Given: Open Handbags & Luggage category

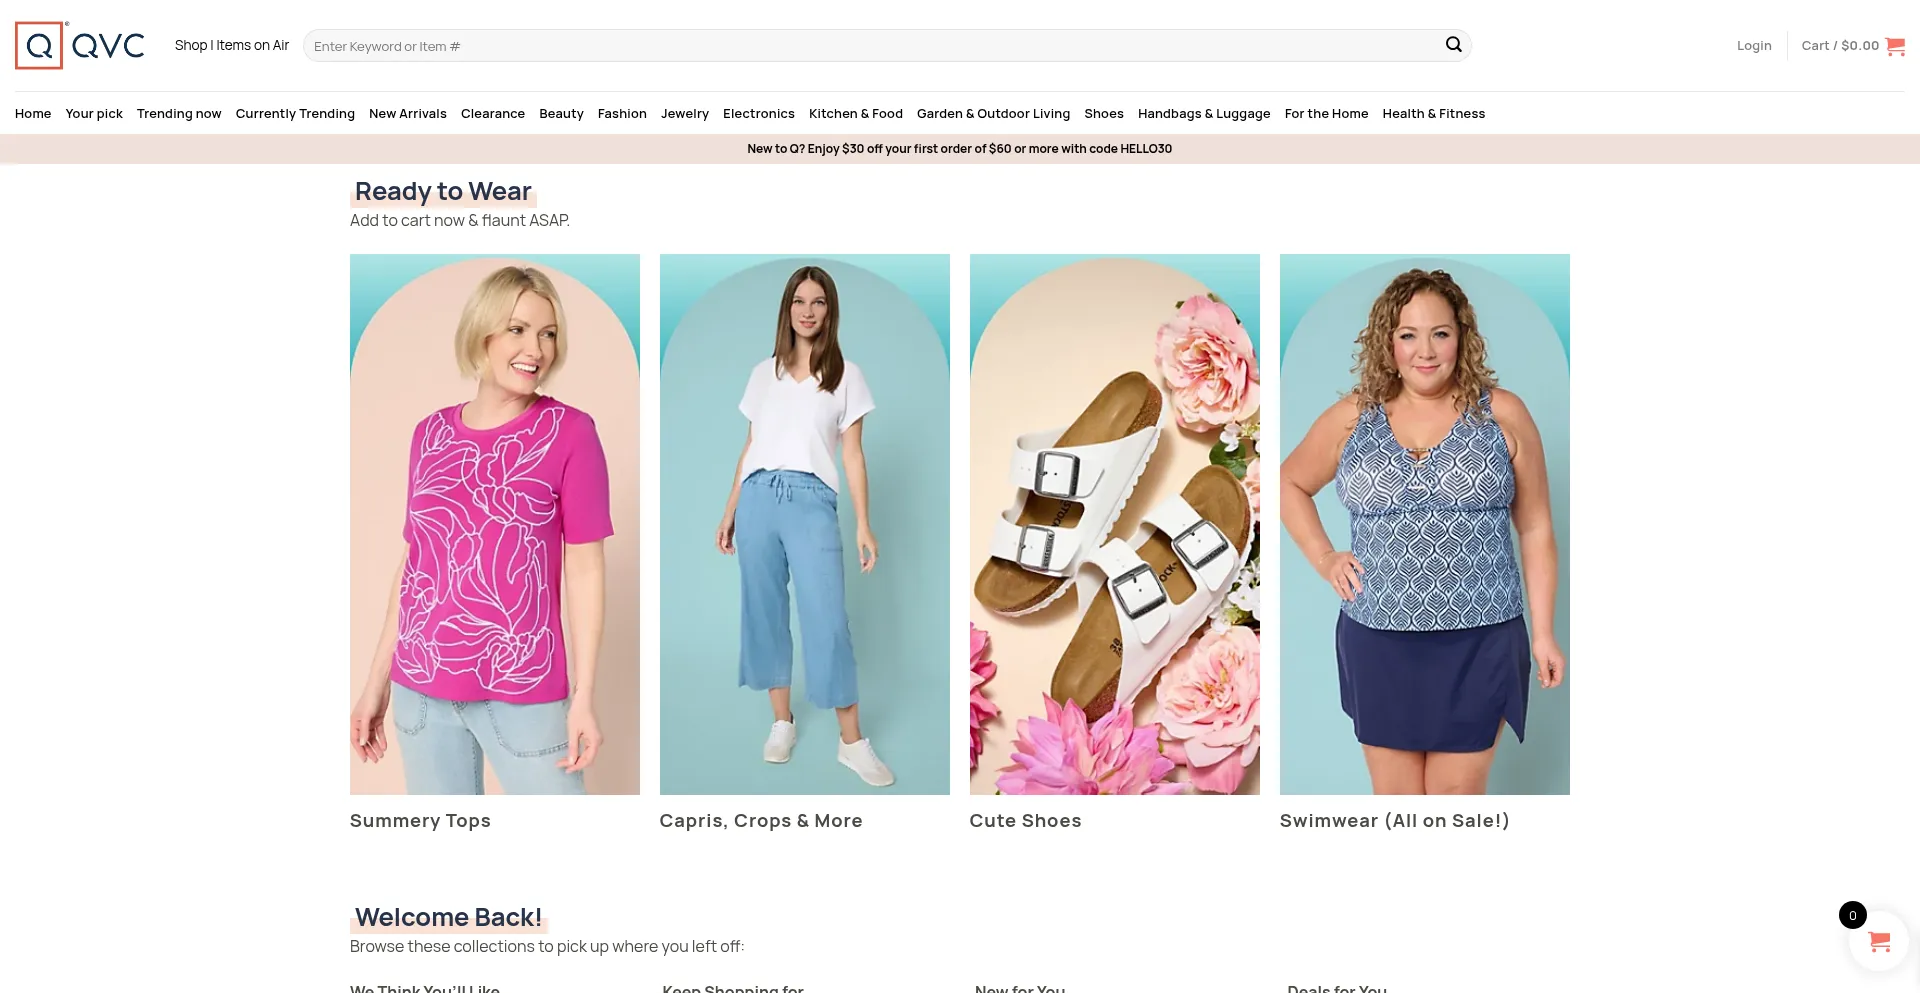Looking at the screenshot, I should 1204,114.
